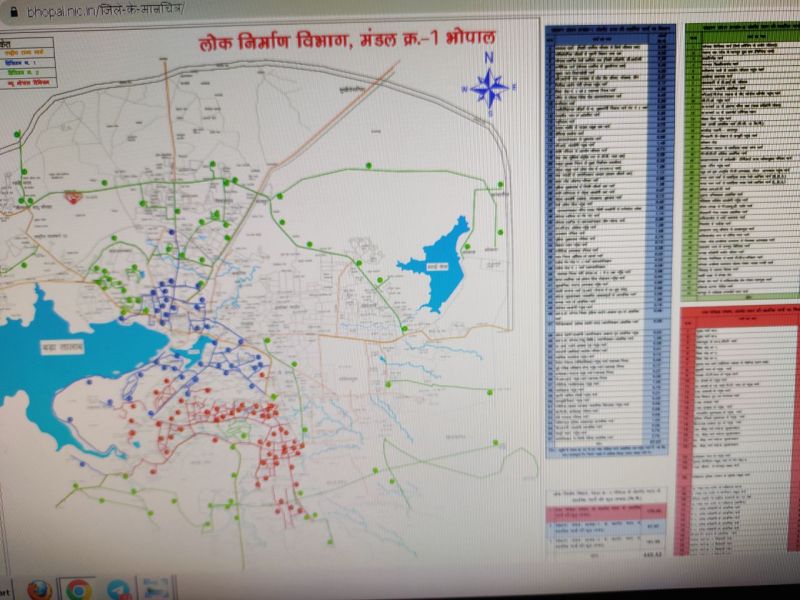Screen dimensions: 800x600
Task: Click the blue compass rose on the map
Action: point(489,89)
